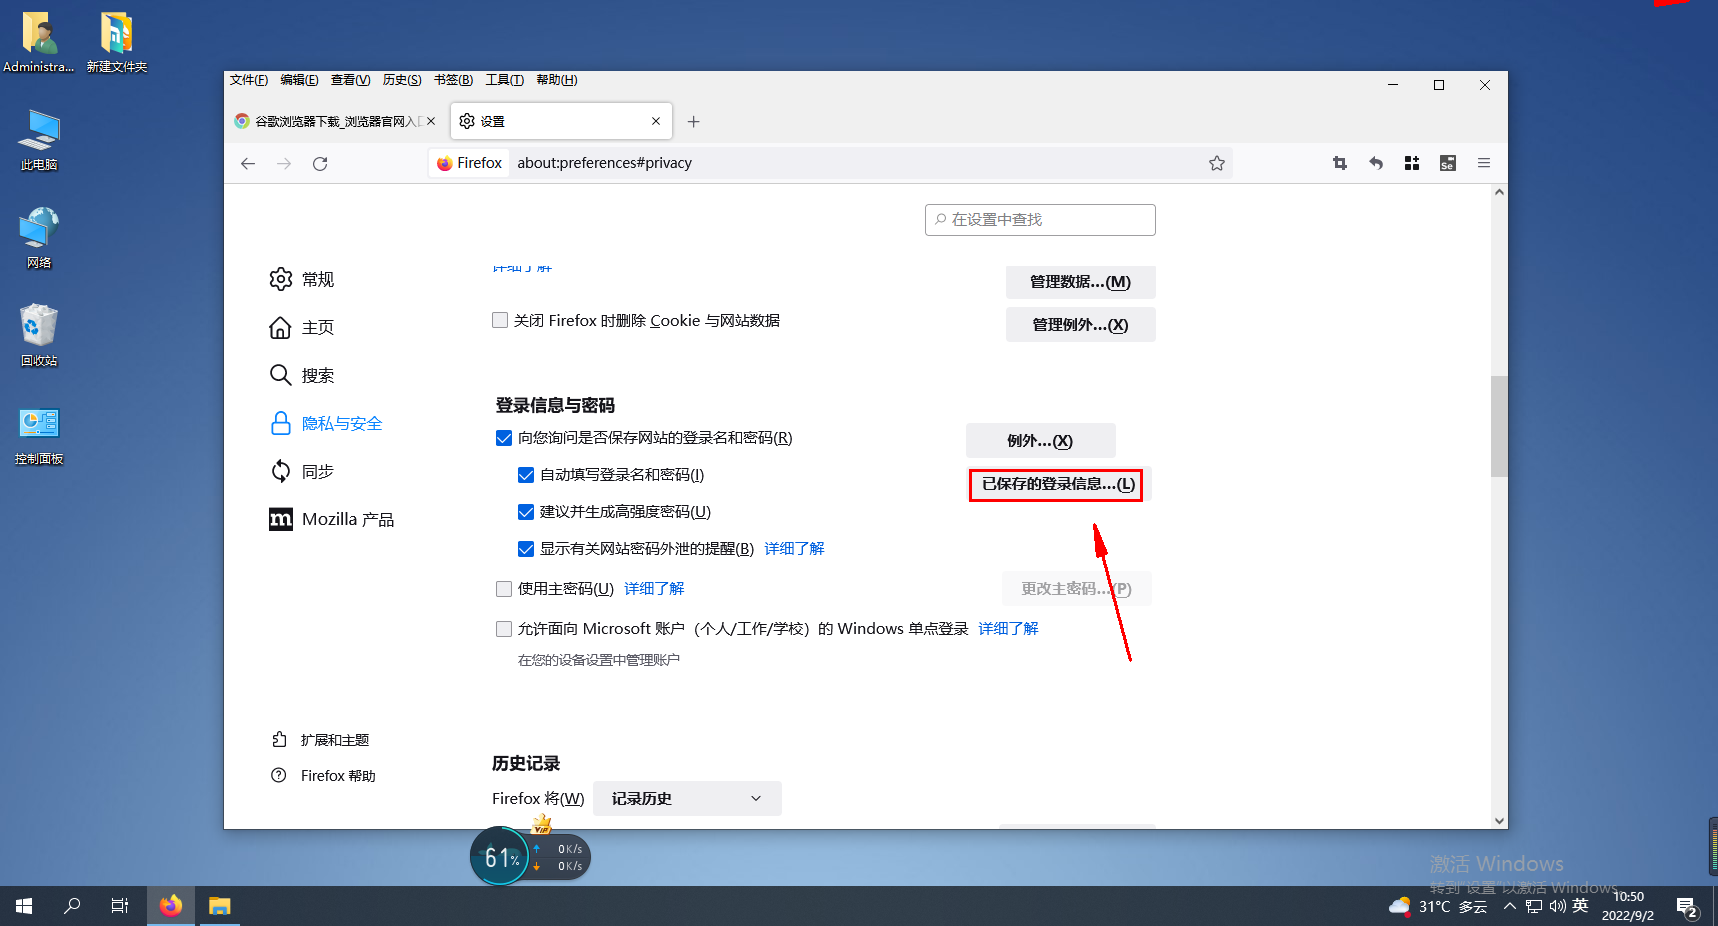Open 搜索 search settings
Screen dimensions: 1718x926
point(302,375)
